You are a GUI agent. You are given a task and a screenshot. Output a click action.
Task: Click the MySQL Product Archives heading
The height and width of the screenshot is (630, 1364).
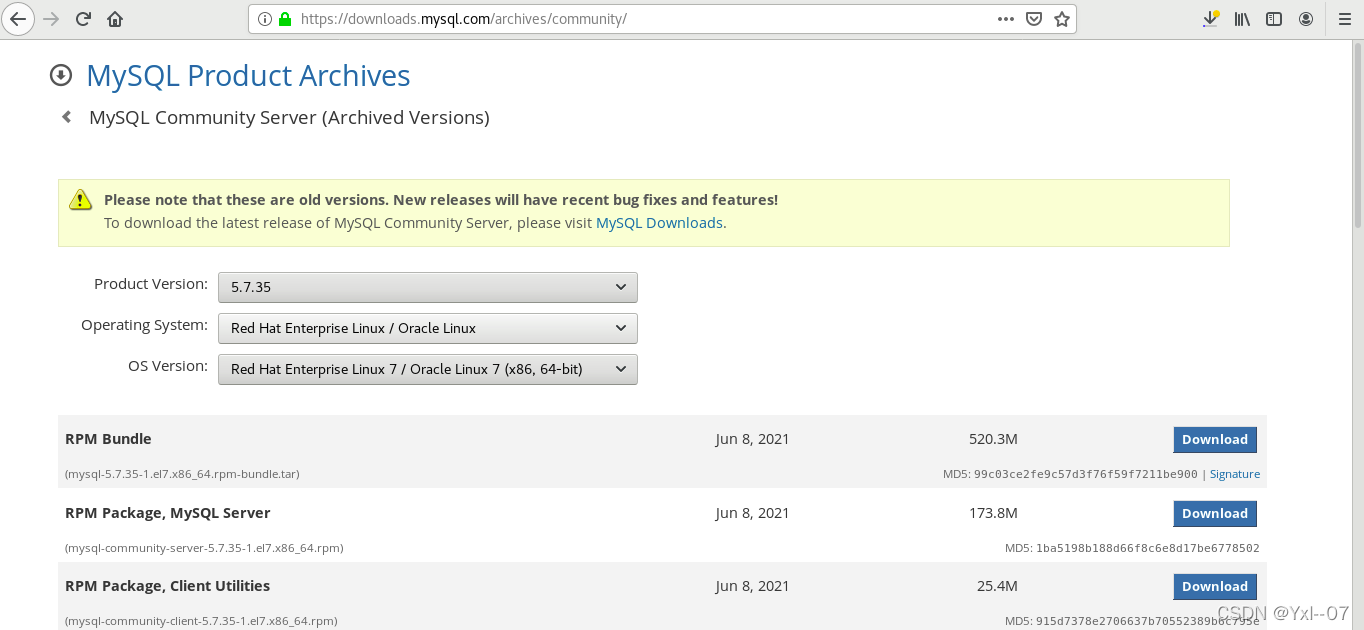pyautogui.click(x=248, y=76)
